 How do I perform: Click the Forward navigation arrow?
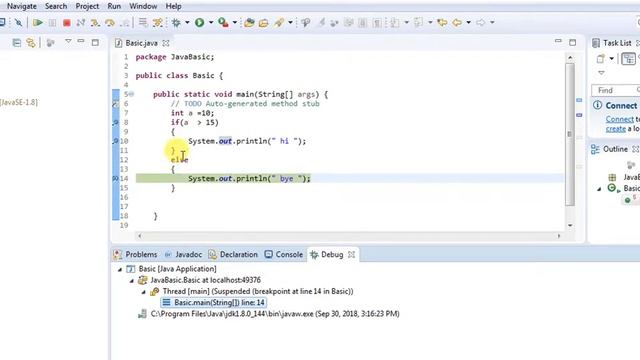pos(480,22)
